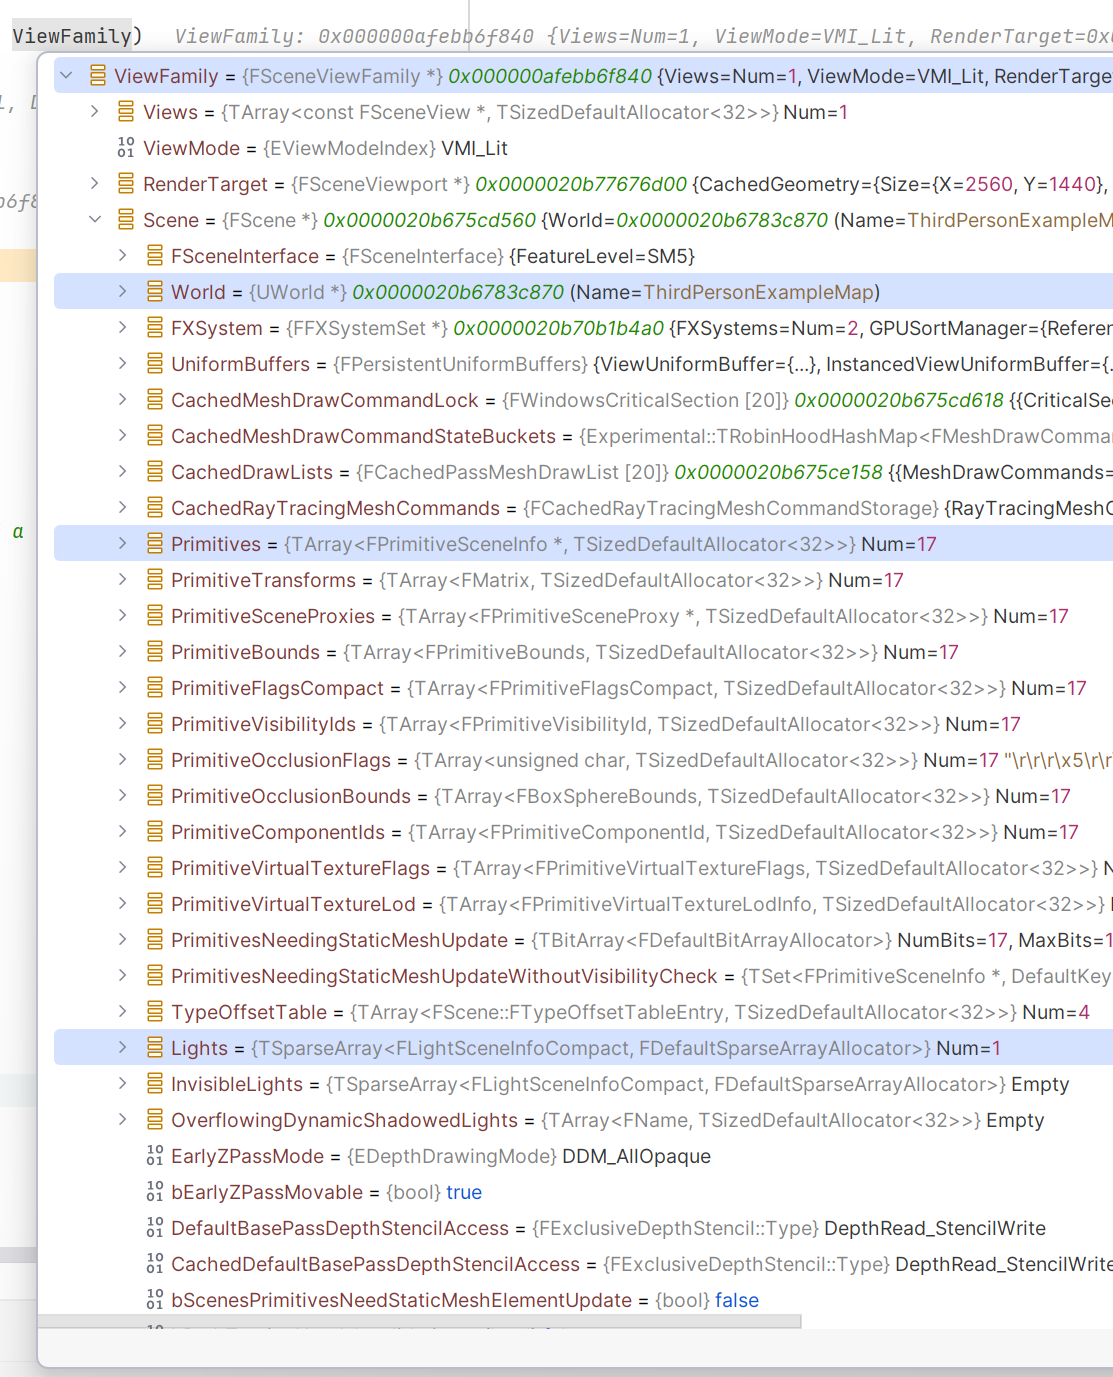Expand the Lights sparse array node
This screenshot has height=1377, width=1113.
pos(123,1048)
